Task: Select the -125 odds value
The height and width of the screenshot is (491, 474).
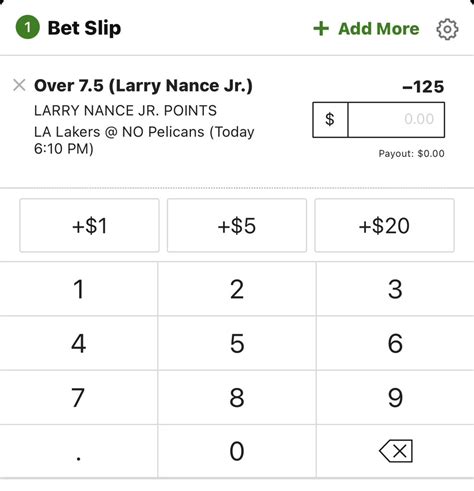Action: [x=423, y=87]
